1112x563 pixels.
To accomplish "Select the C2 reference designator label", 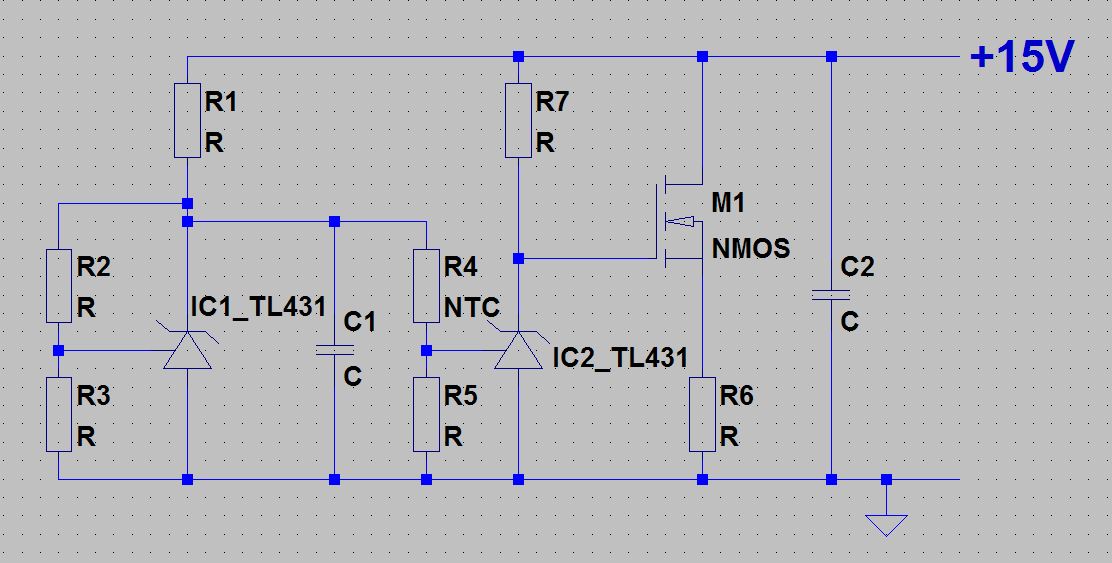I will pos(857,267).
